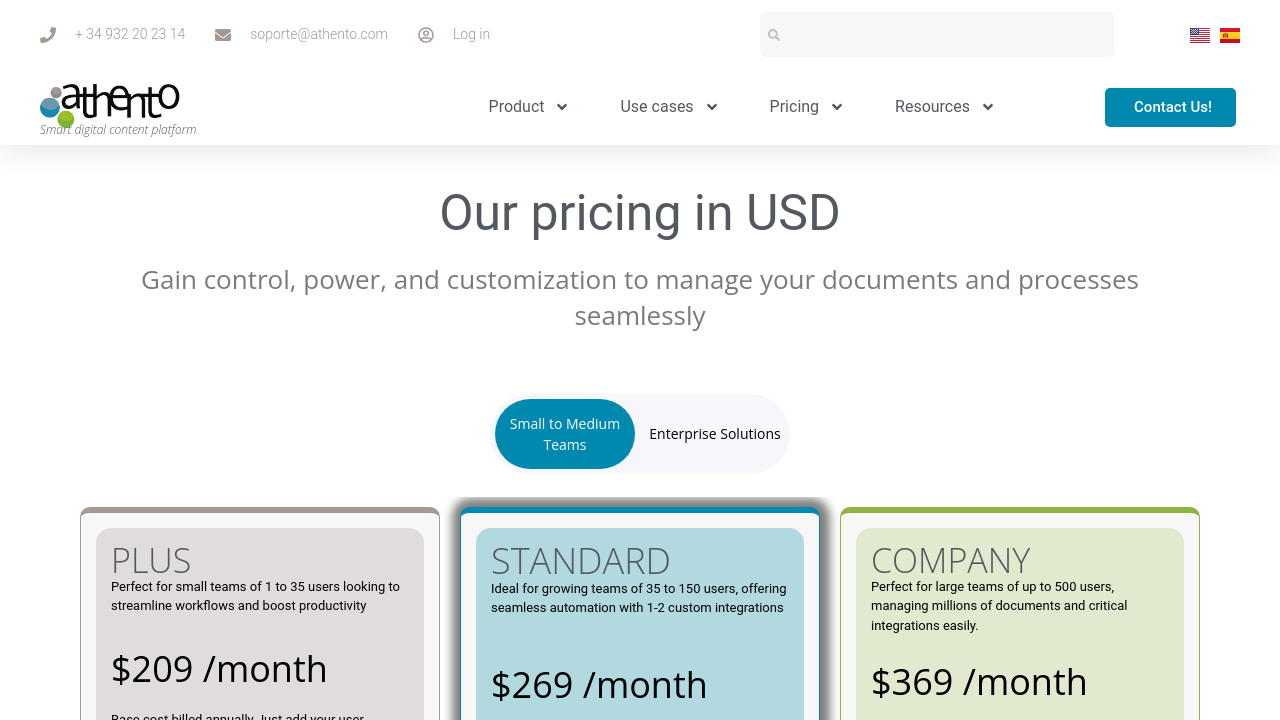The height and width of the screenshot is (720, 1280).
Task: Switch language with the Spanish flag
Action: (1230, 36)
